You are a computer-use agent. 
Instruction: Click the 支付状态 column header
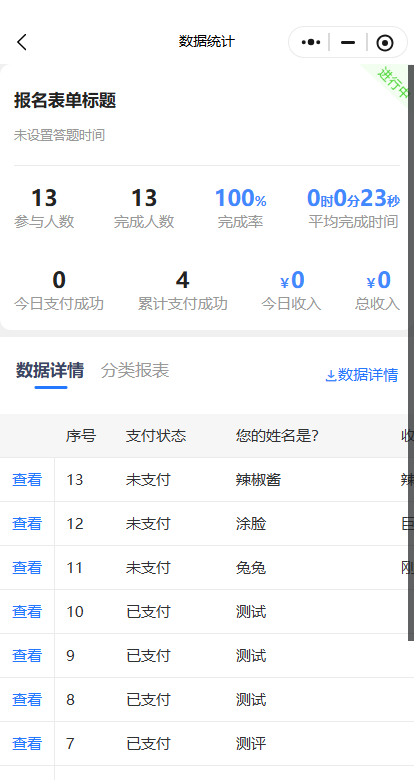[x=156, y=436]
